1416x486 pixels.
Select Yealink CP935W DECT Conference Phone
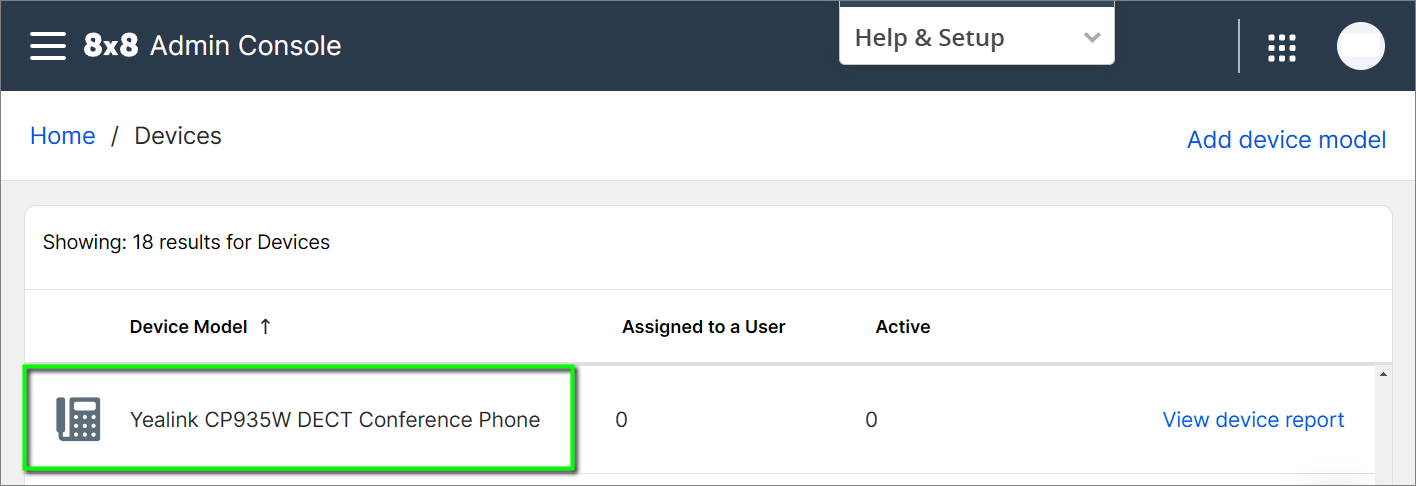(x=335, y=420)
